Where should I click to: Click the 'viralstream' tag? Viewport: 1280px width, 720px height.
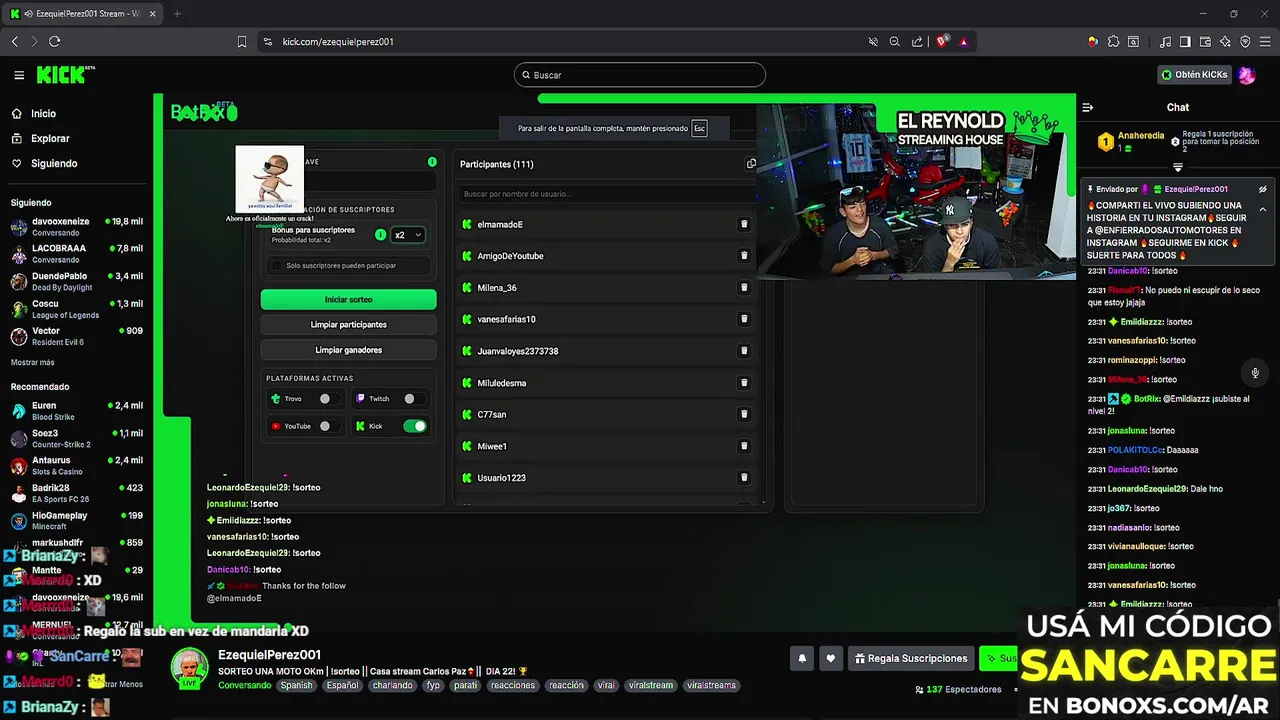pos(651,686)
